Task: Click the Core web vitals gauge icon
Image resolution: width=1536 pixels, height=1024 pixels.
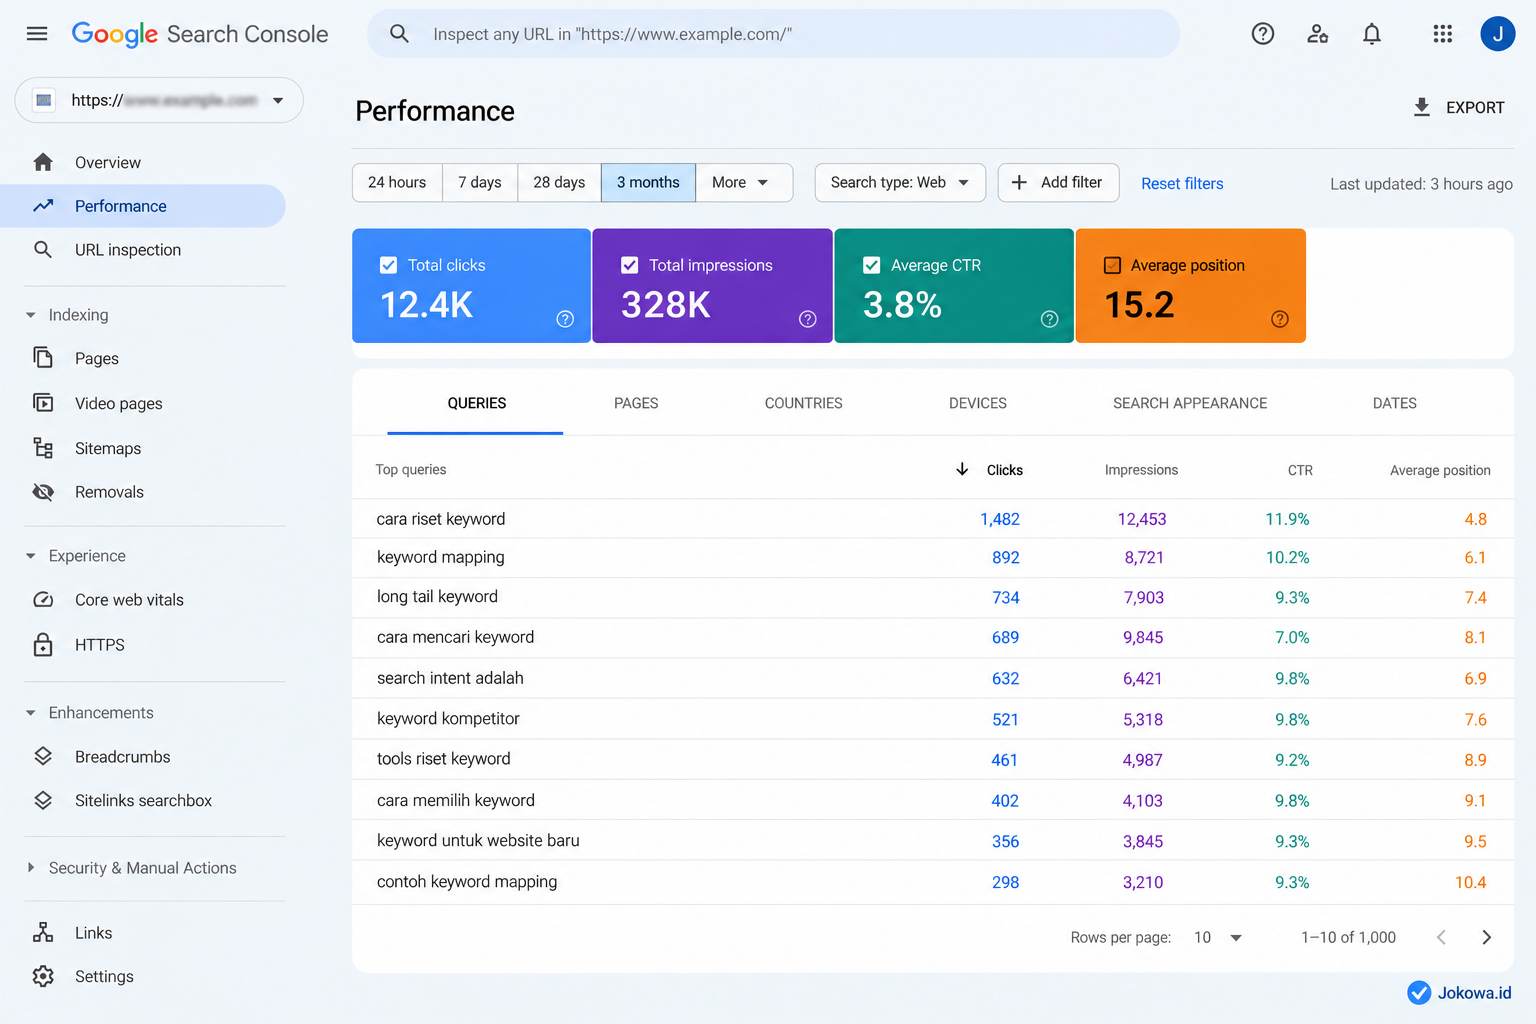Action: (43, 600)
